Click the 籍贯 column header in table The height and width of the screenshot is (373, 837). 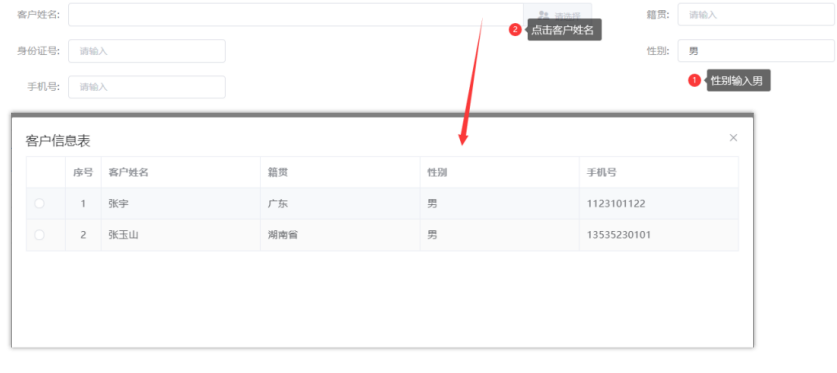click(x=340, y=172)
